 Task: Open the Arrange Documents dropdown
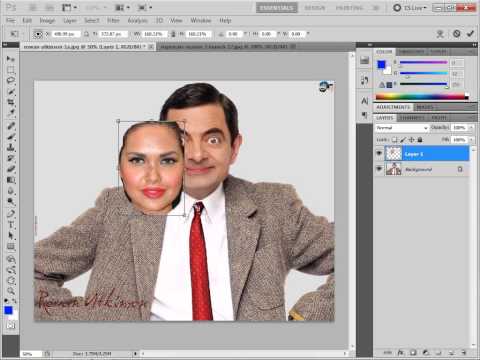pos(122,7)
